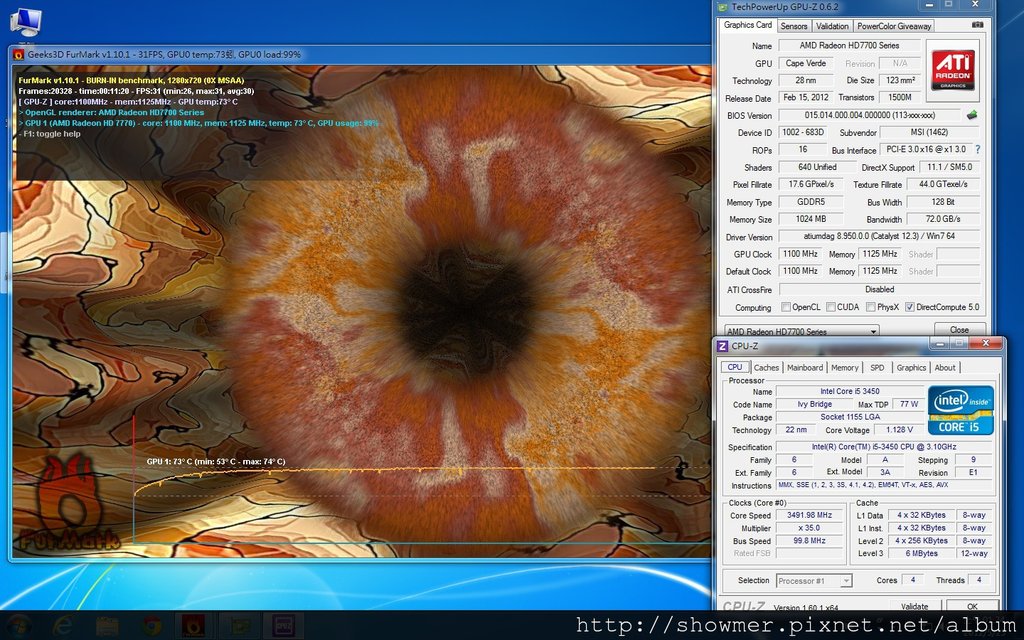Click the Core Voltage value 1.128 V
Viewport: 1024px width, 640px height.
click(899, 430)
